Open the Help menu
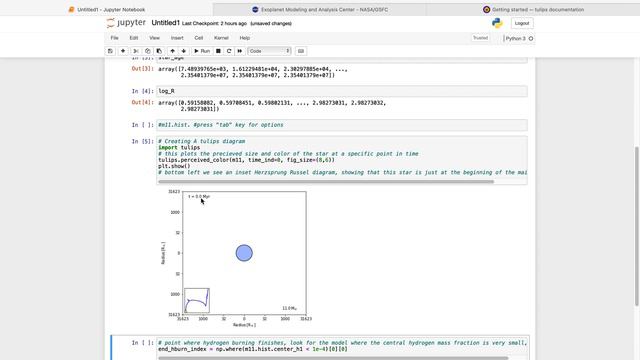Screen dimensions: 640x360 tap(244, 38)
